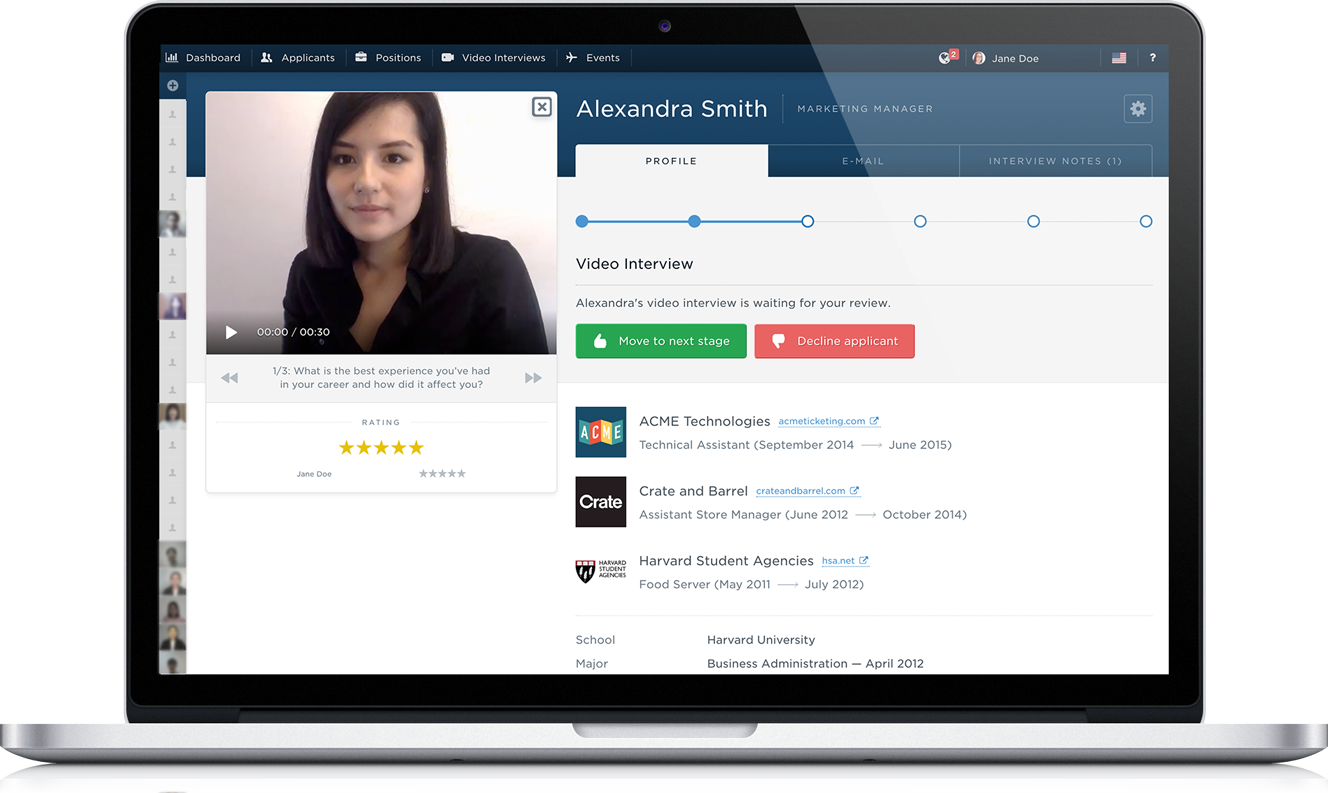The image size is (1328, 793).
Task: Open applicant settings gear icon
Action: [x=1137, y=109]
